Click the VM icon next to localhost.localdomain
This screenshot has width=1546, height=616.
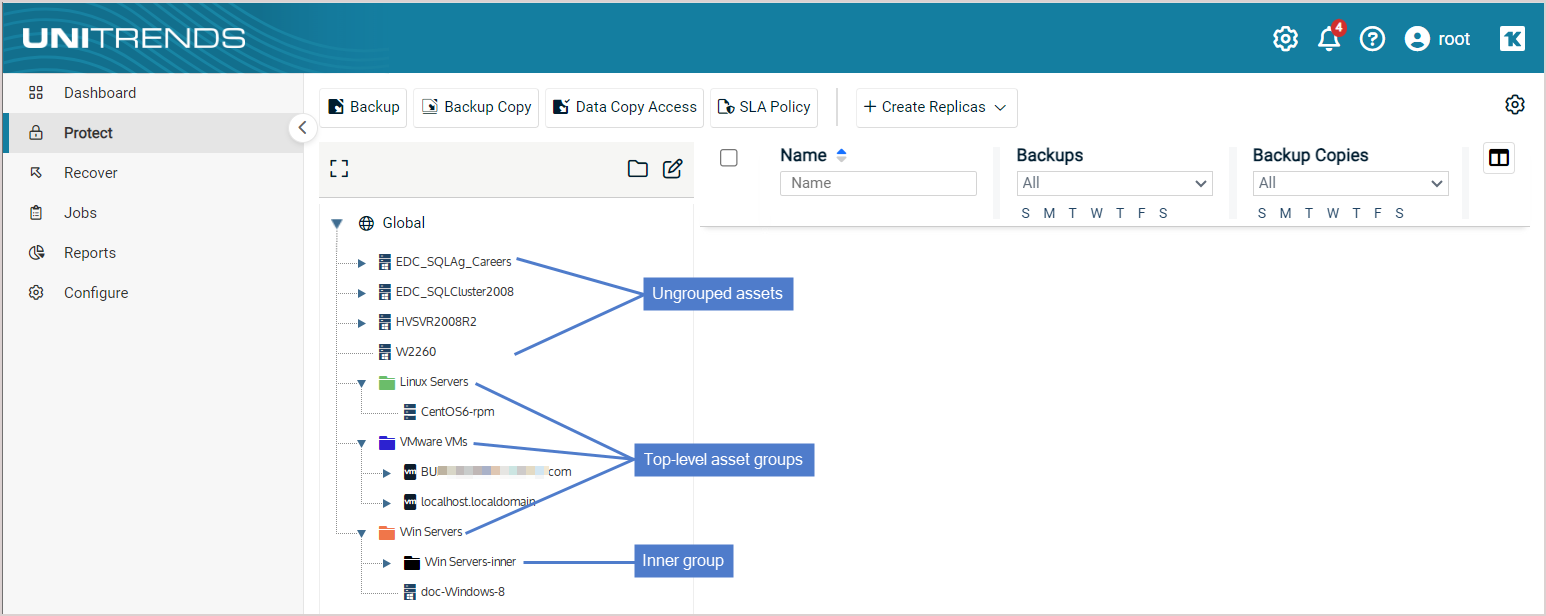point(410,501)
